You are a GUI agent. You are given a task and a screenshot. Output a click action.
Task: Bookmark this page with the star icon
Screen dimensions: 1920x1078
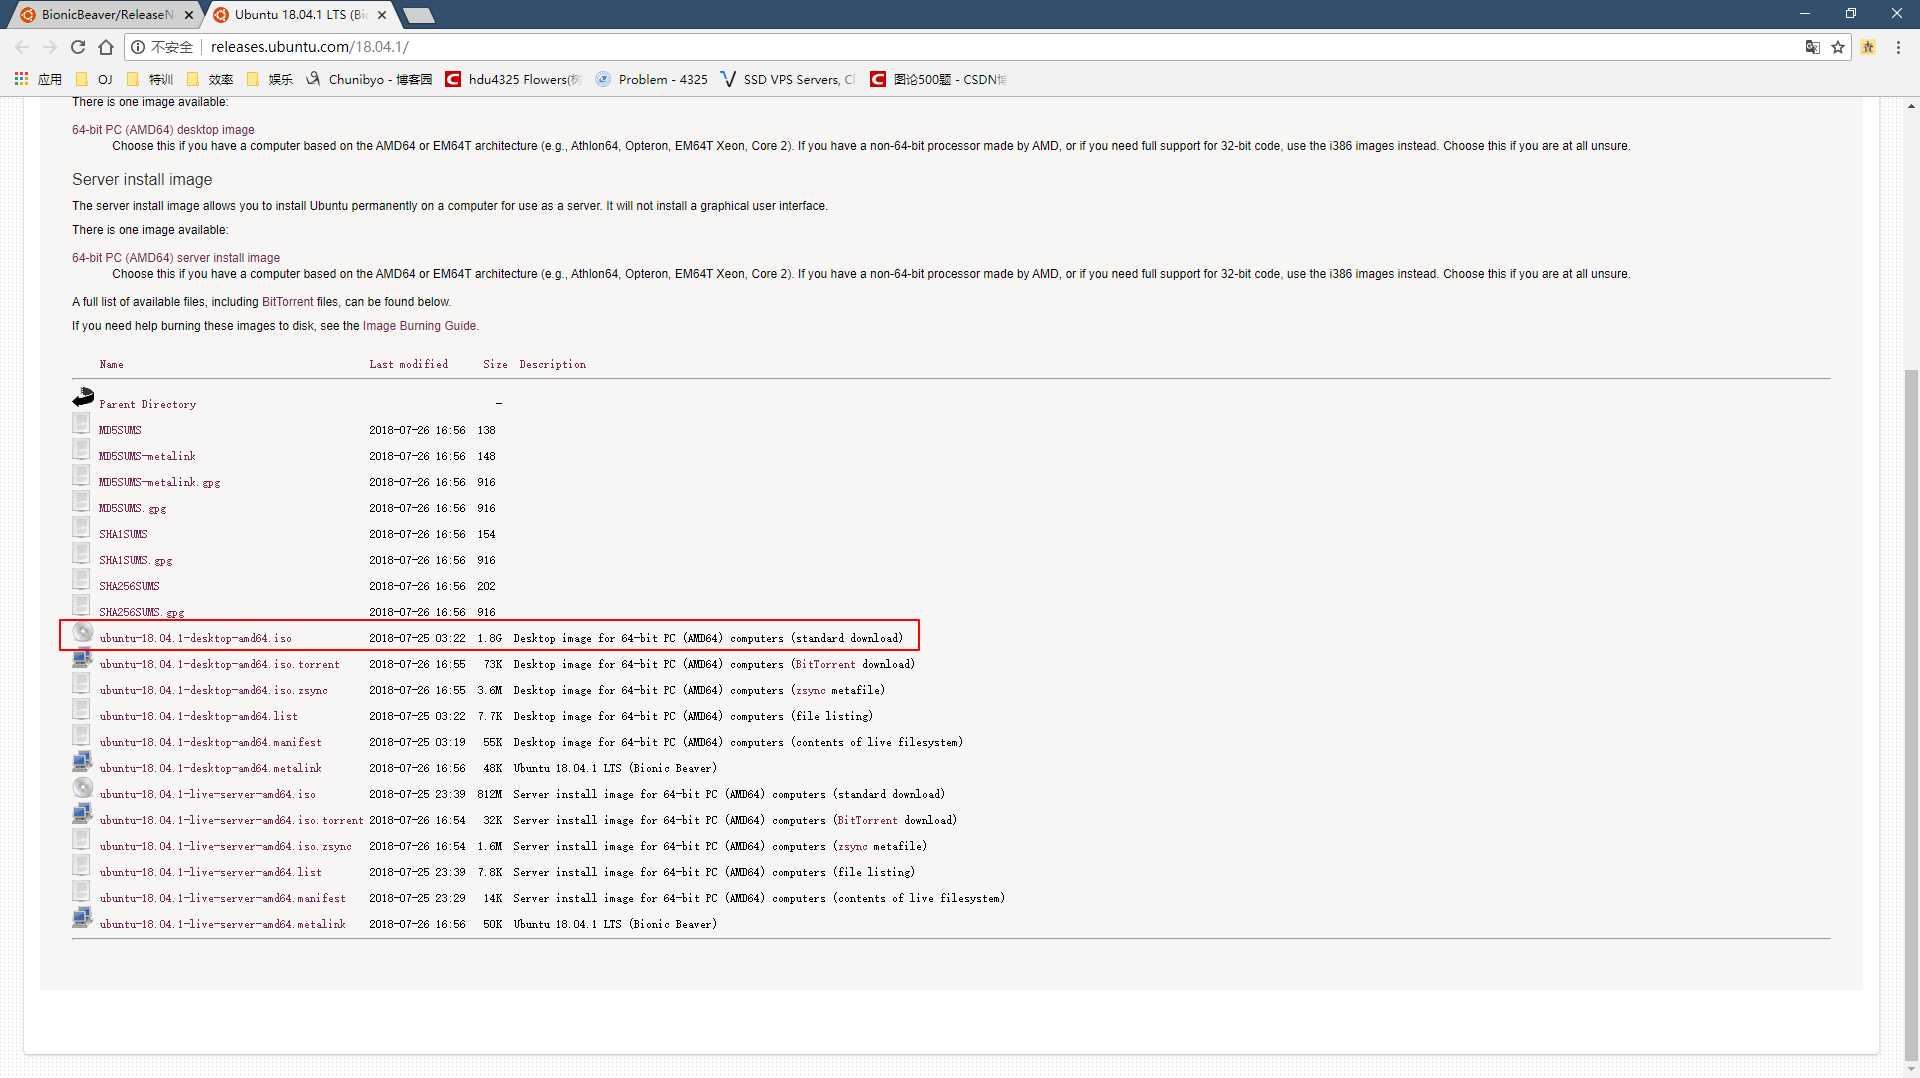click(1838, 47)
